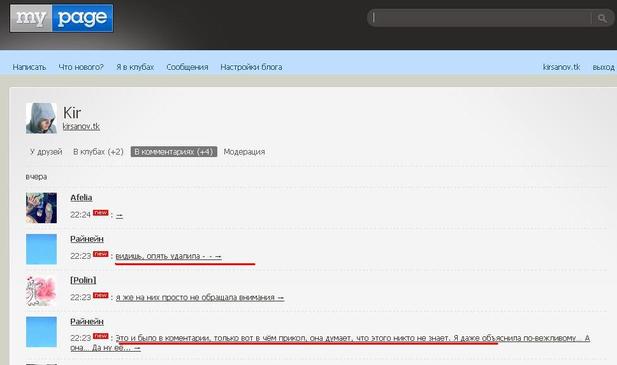
Task: Select the В комментариях (+4) tab
Action: point(174,152)
